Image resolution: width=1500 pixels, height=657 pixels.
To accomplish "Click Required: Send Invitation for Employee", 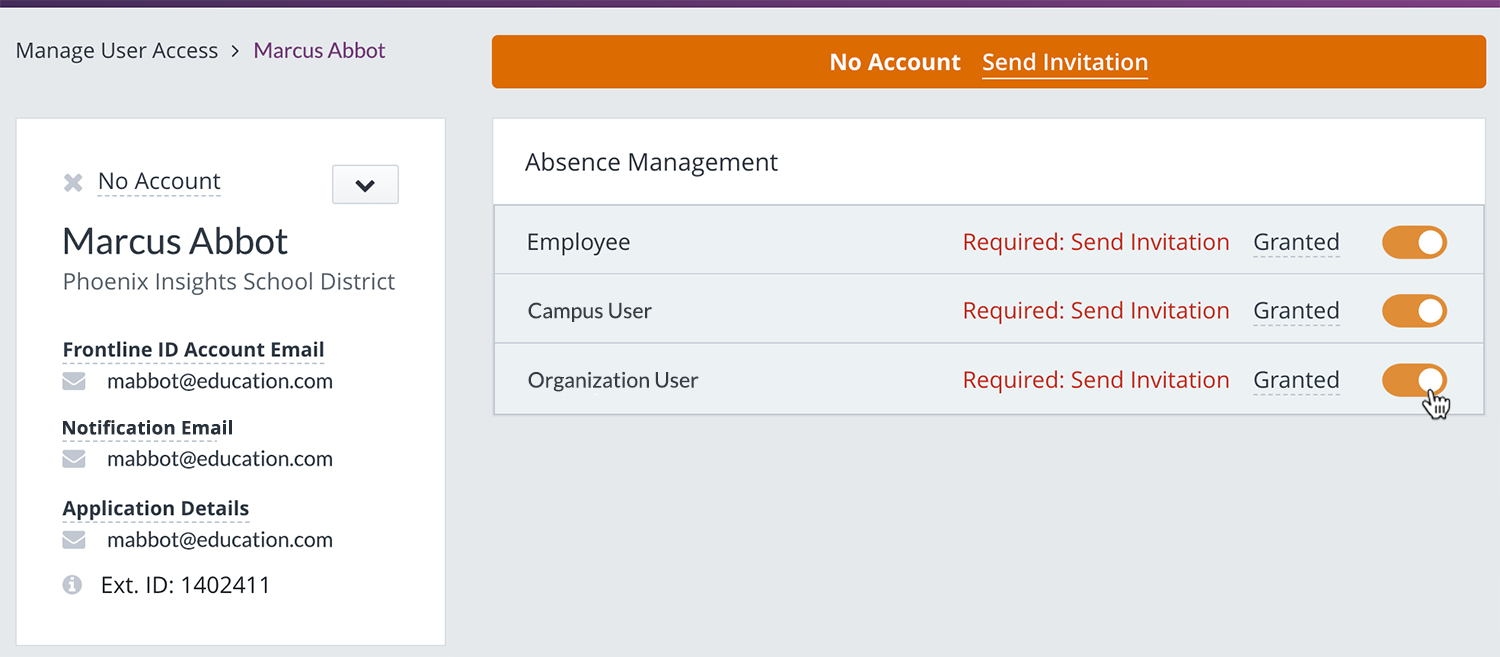I will 1096,242.
